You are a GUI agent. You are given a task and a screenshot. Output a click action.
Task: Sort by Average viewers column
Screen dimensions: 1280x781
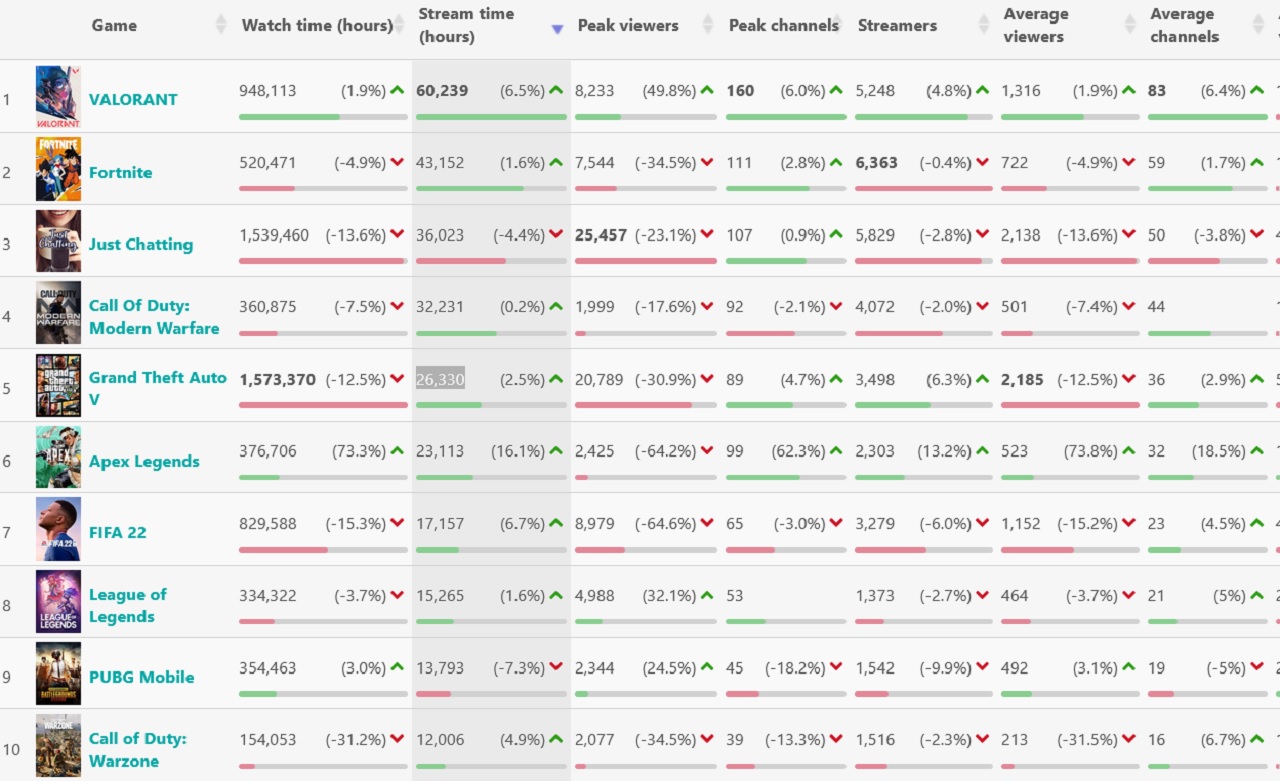tap(1036, 25)
